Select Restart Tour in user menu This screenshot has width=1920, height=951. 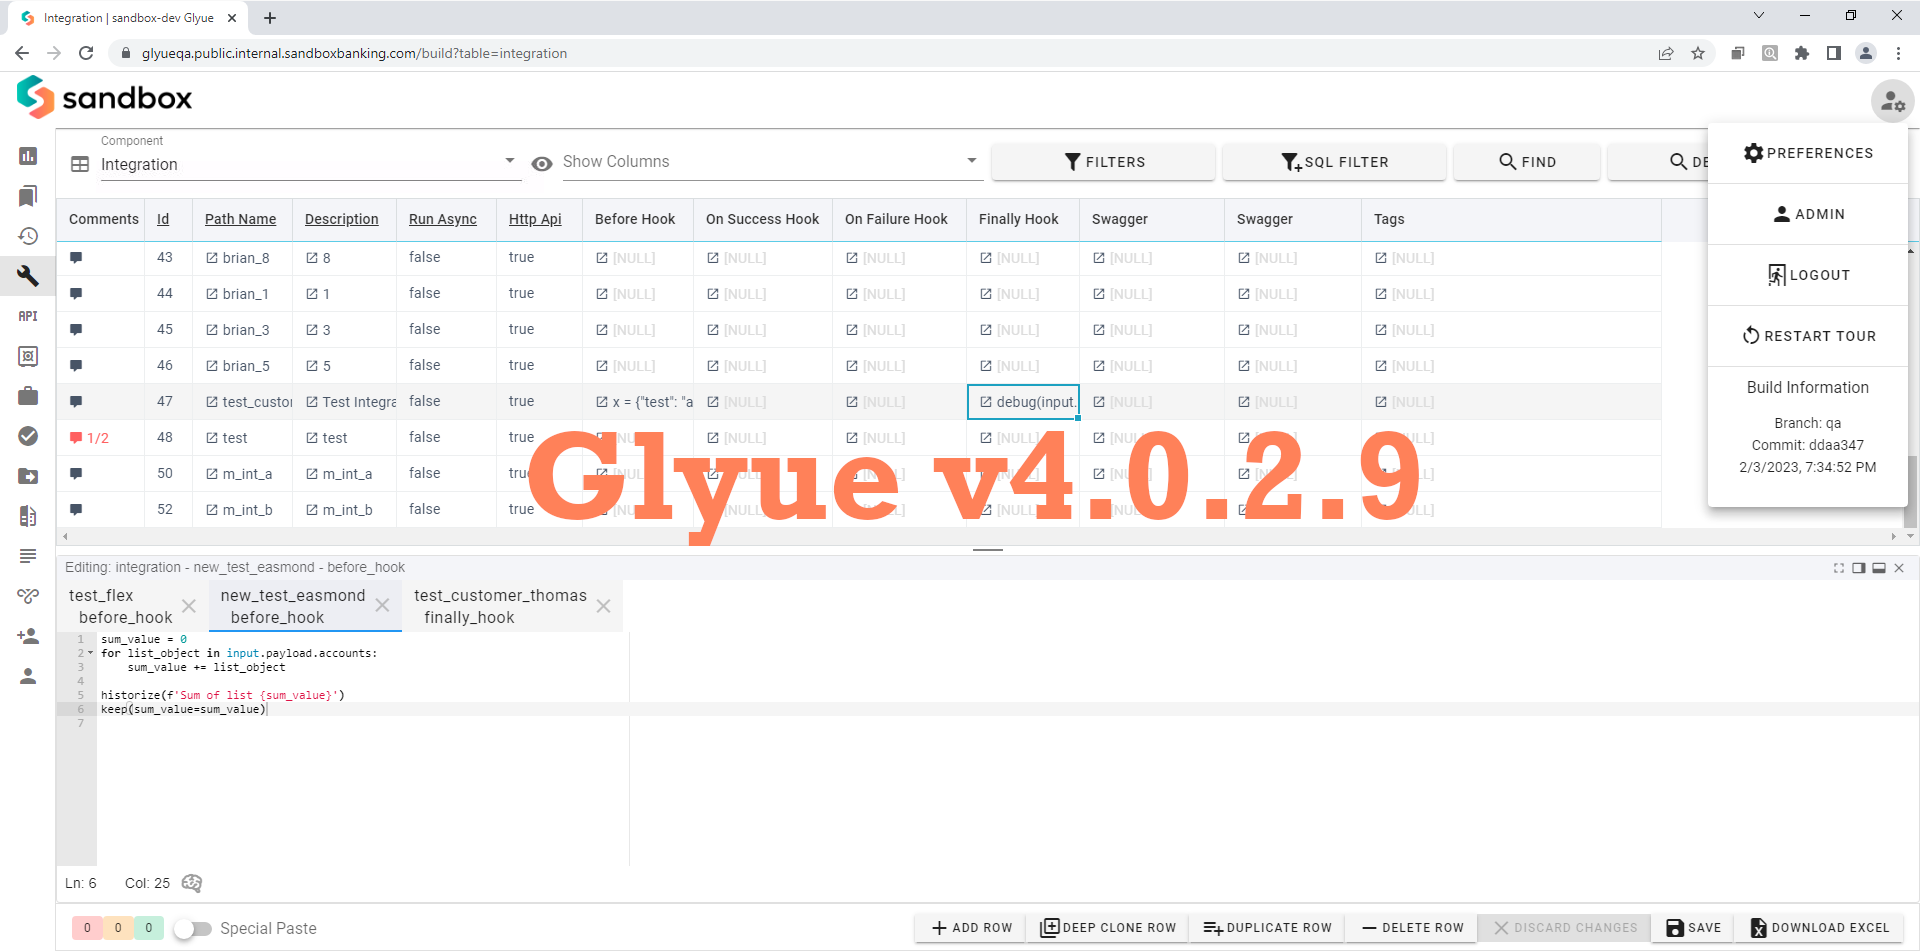pos(1808,336)
